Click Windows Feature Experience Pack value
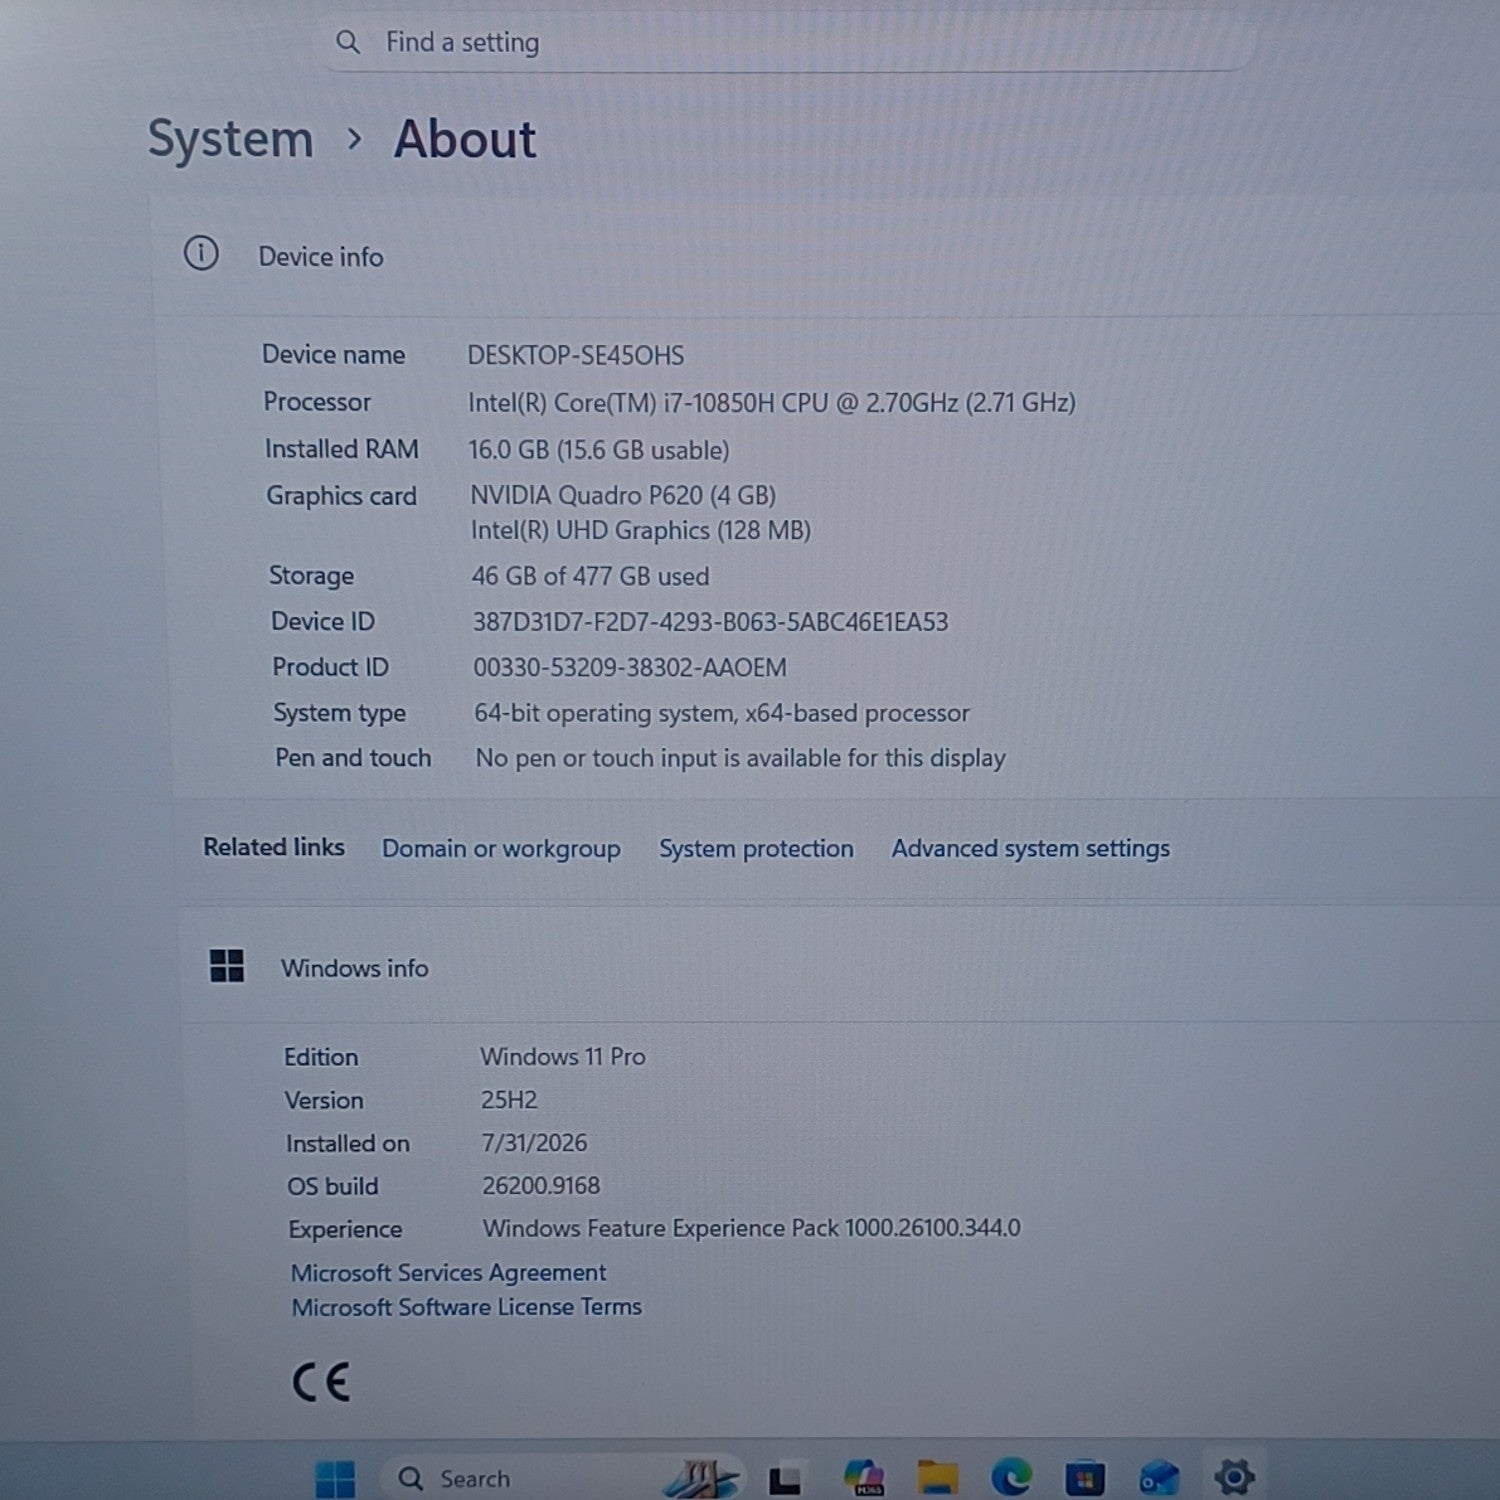The height and width of the screenshot is (1500, 1500). 752,1228
